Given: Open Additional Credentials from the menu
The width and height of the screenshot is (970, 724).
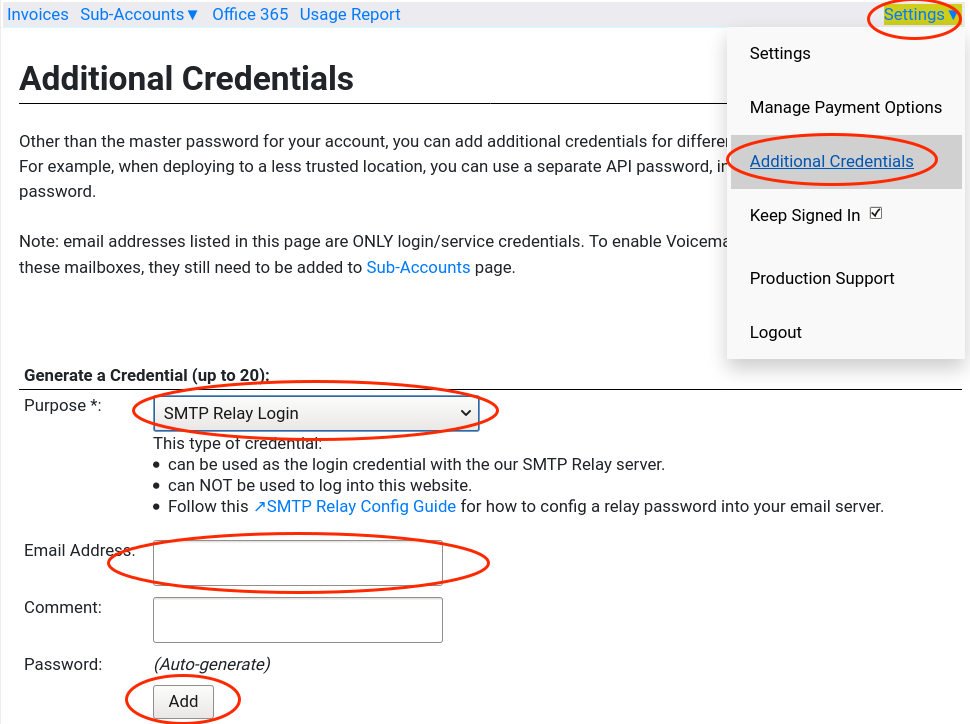Looking at the screenshot, I should (831, 162).
